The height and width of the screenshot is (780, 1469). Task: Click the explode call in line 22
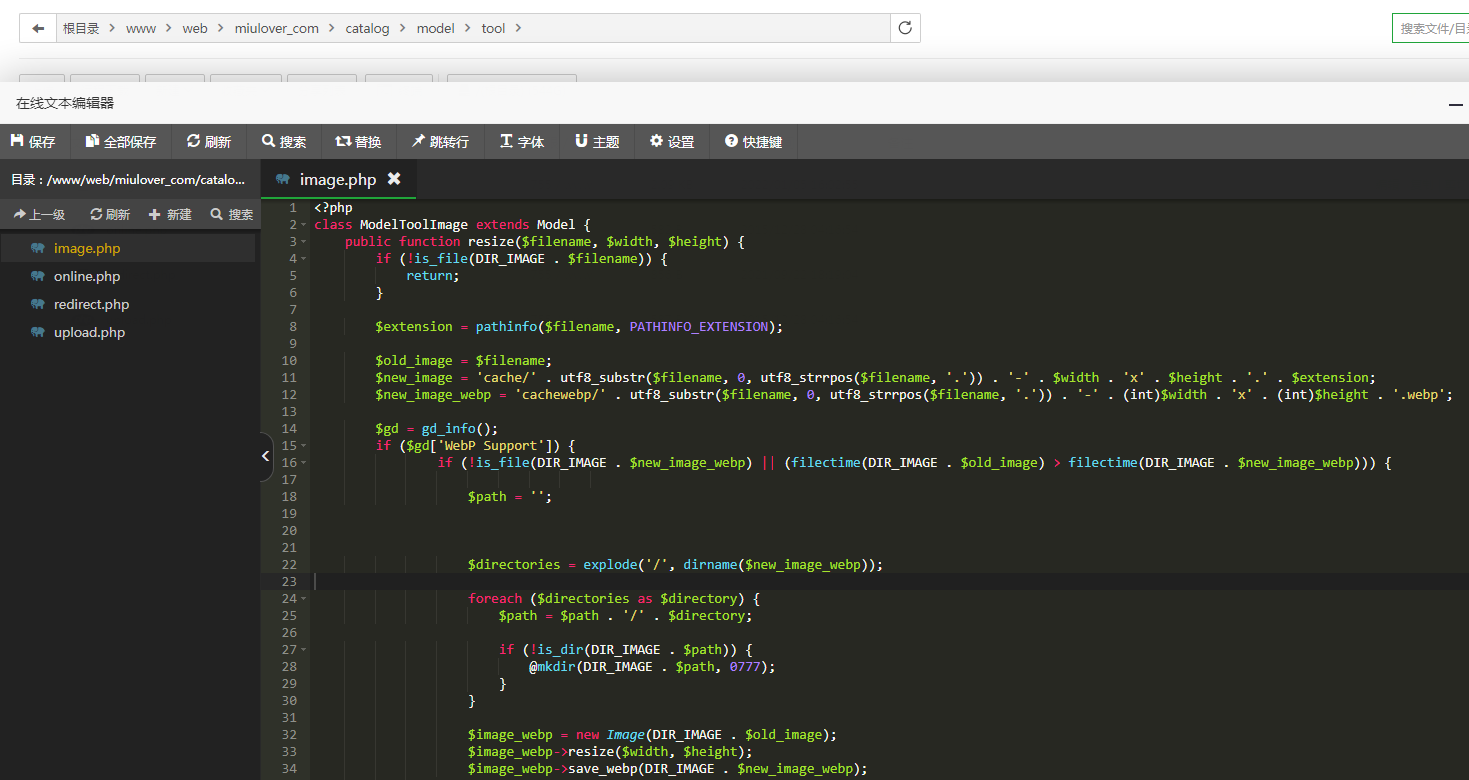(x=610, y=565)
